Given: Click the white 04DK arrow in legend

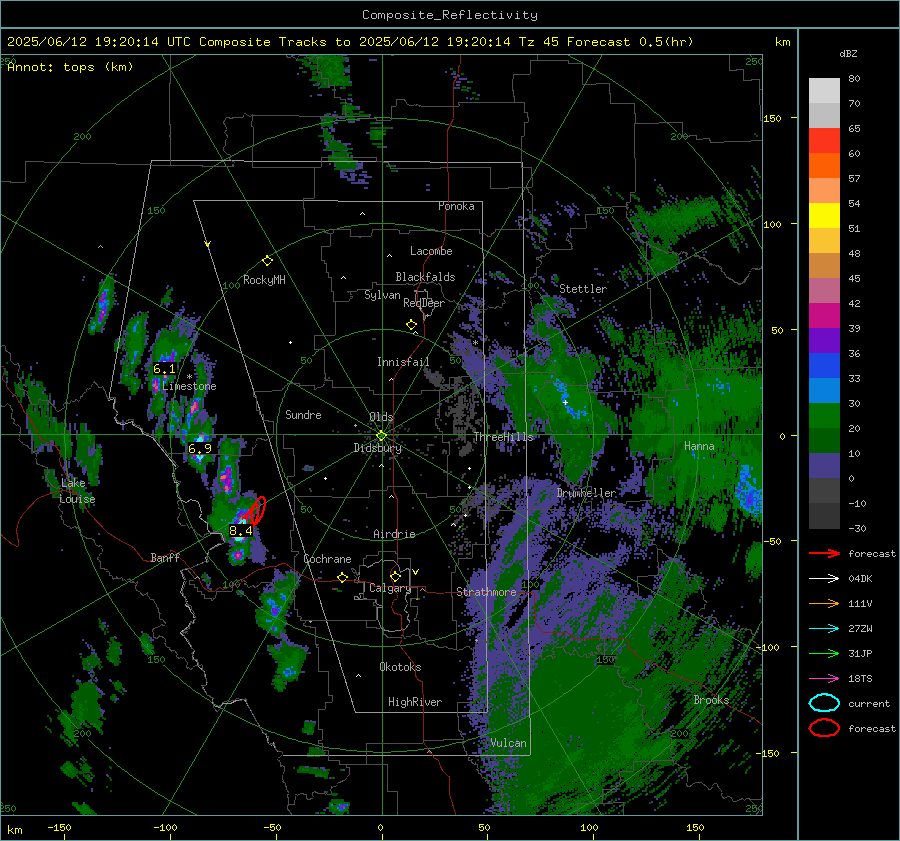Looking at the screenshot, I should [x=824, y=579].
